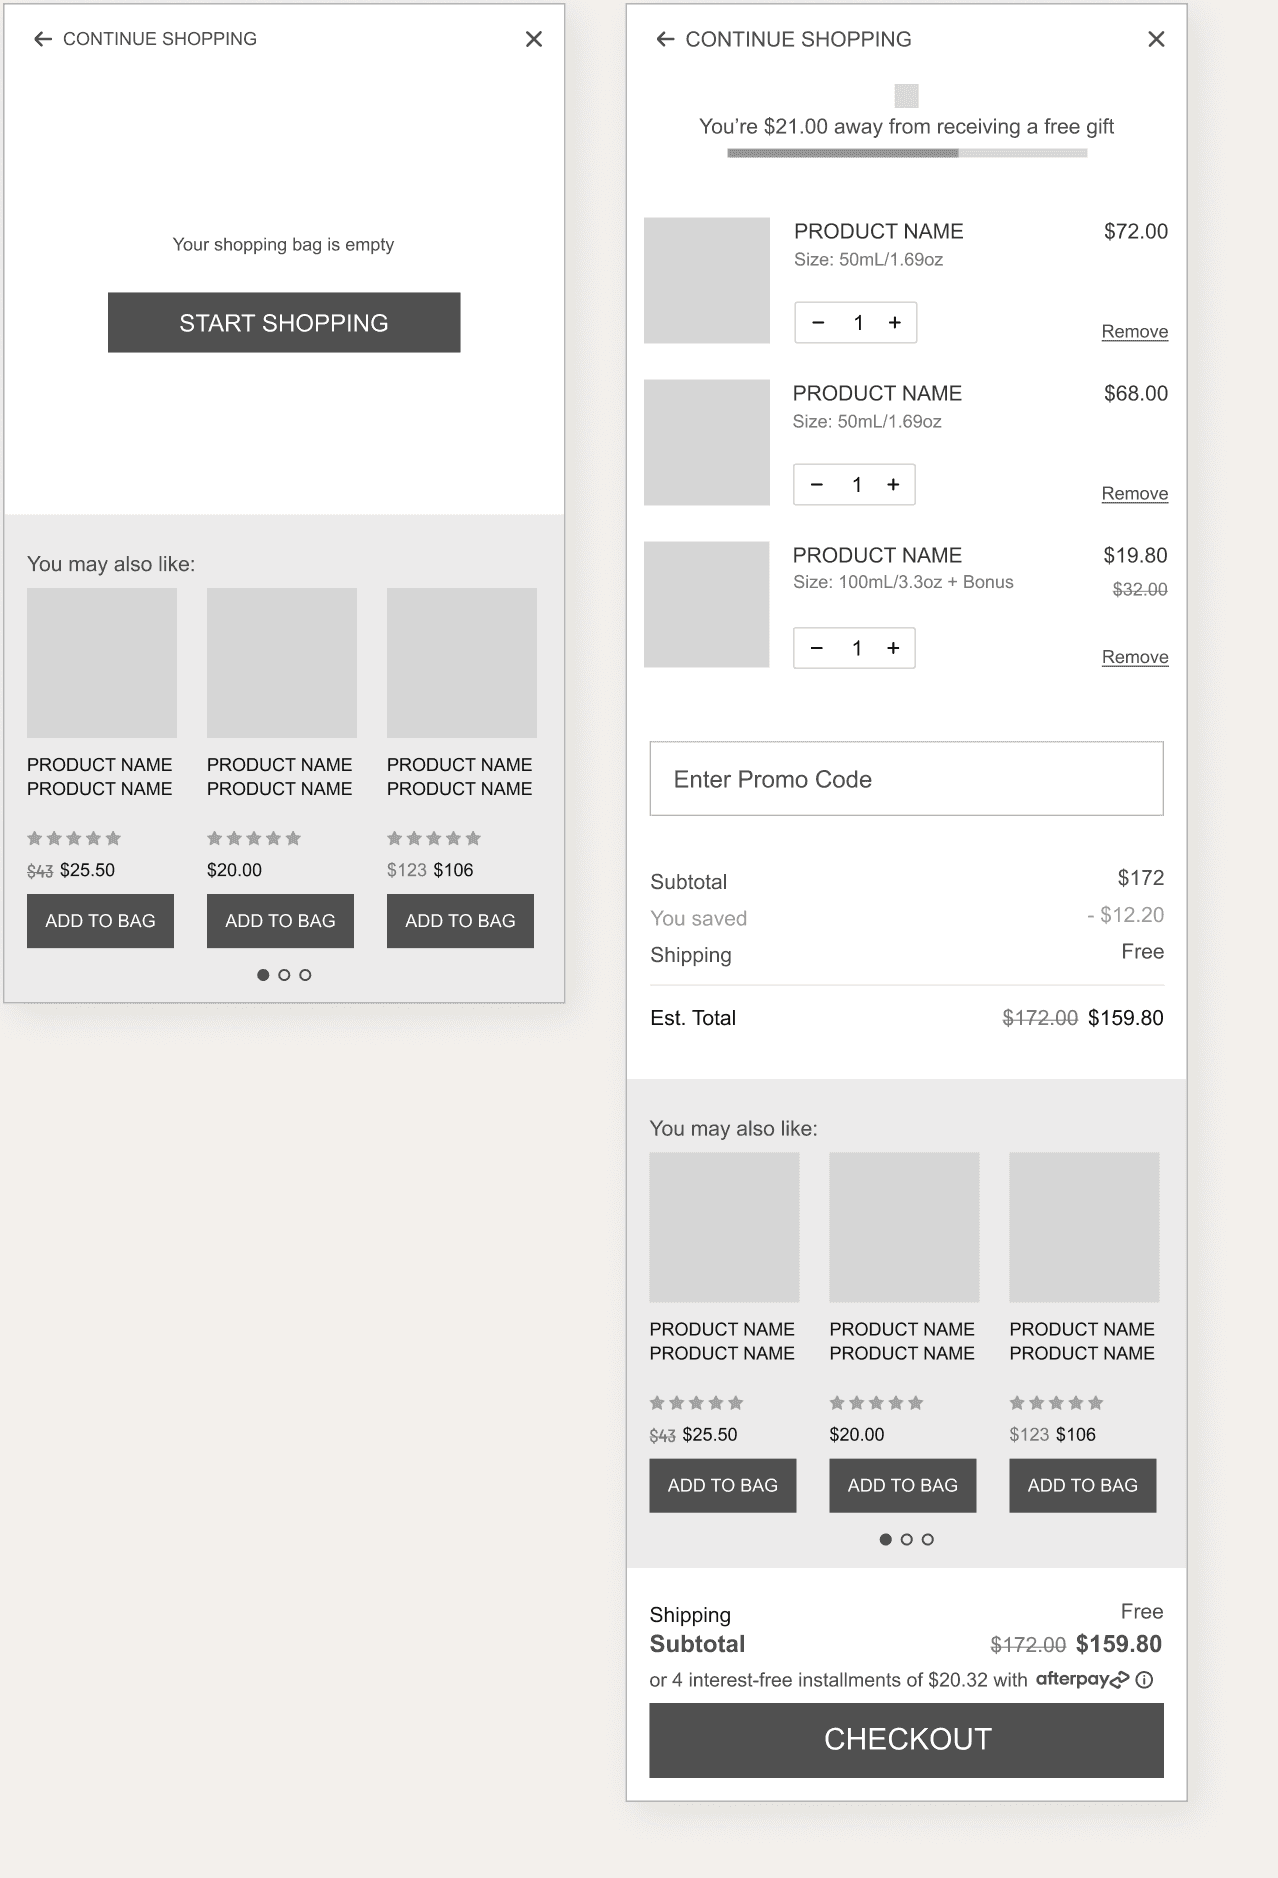Click the CHECKOUT button
The height and width of the screenshot is (1878, 1278).
tap(907, 1740)
